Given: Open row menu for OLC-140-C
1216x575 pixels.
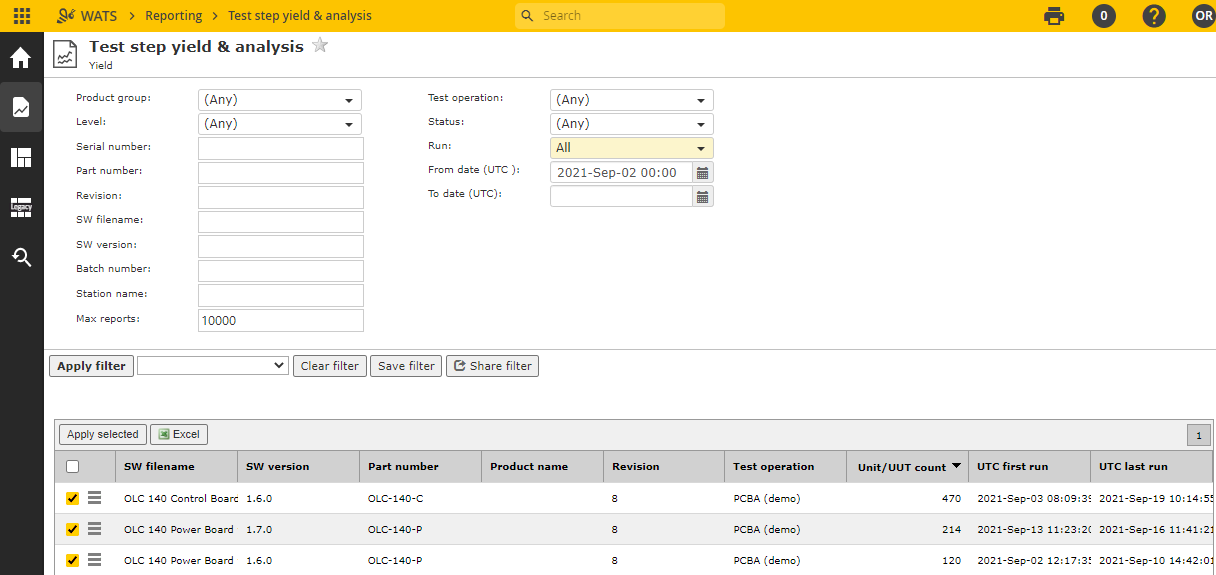Looking at the screenshot, I should pyautogui.click(x=95, y=498).
